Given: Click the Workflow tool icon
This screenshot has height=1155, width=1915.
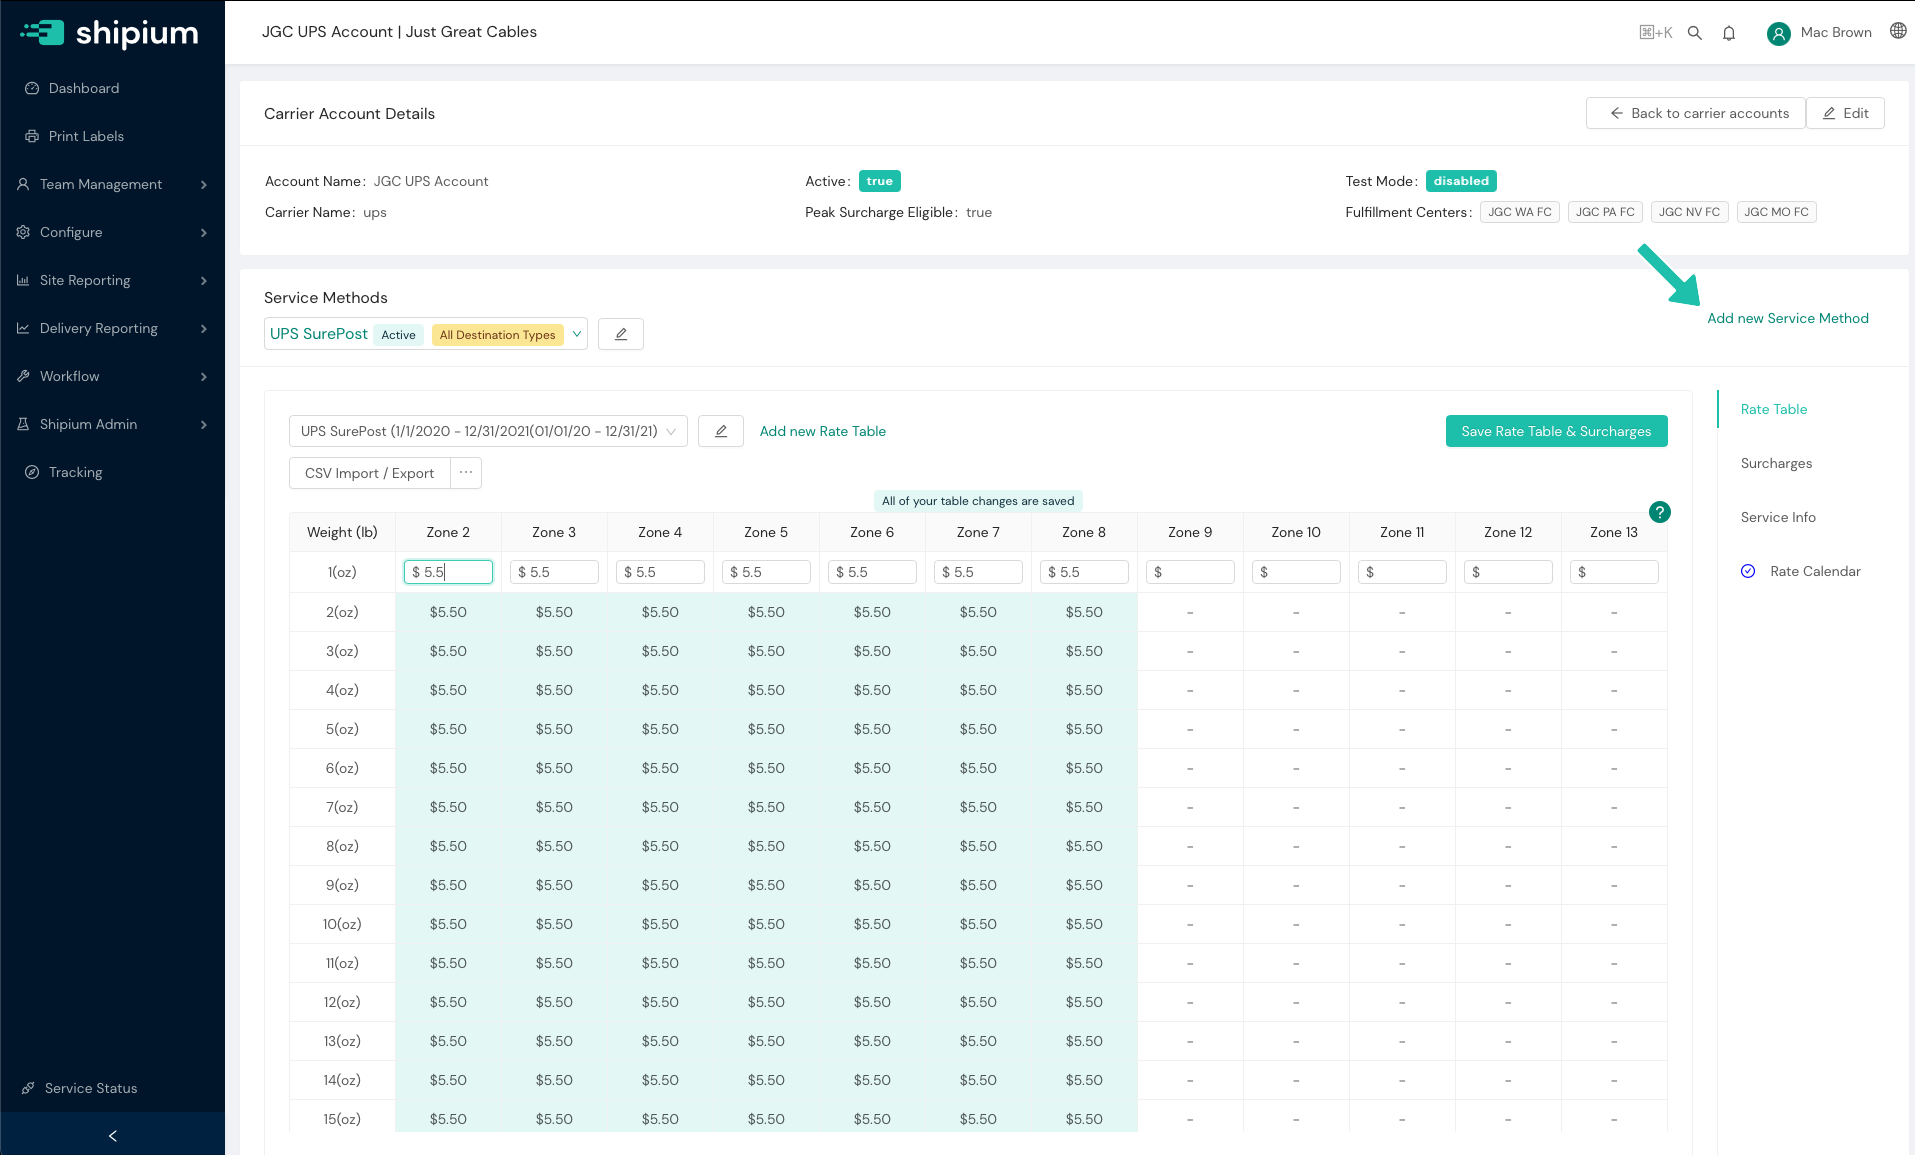Looking at the screenshot, I should click(23, 376).
